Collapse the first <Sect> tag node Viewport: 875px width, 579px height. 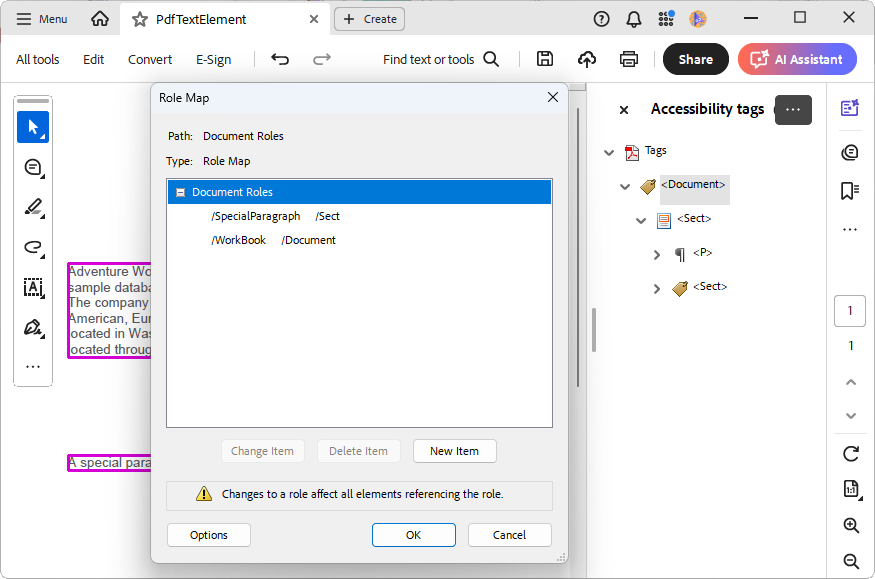[x=641, y=220]
